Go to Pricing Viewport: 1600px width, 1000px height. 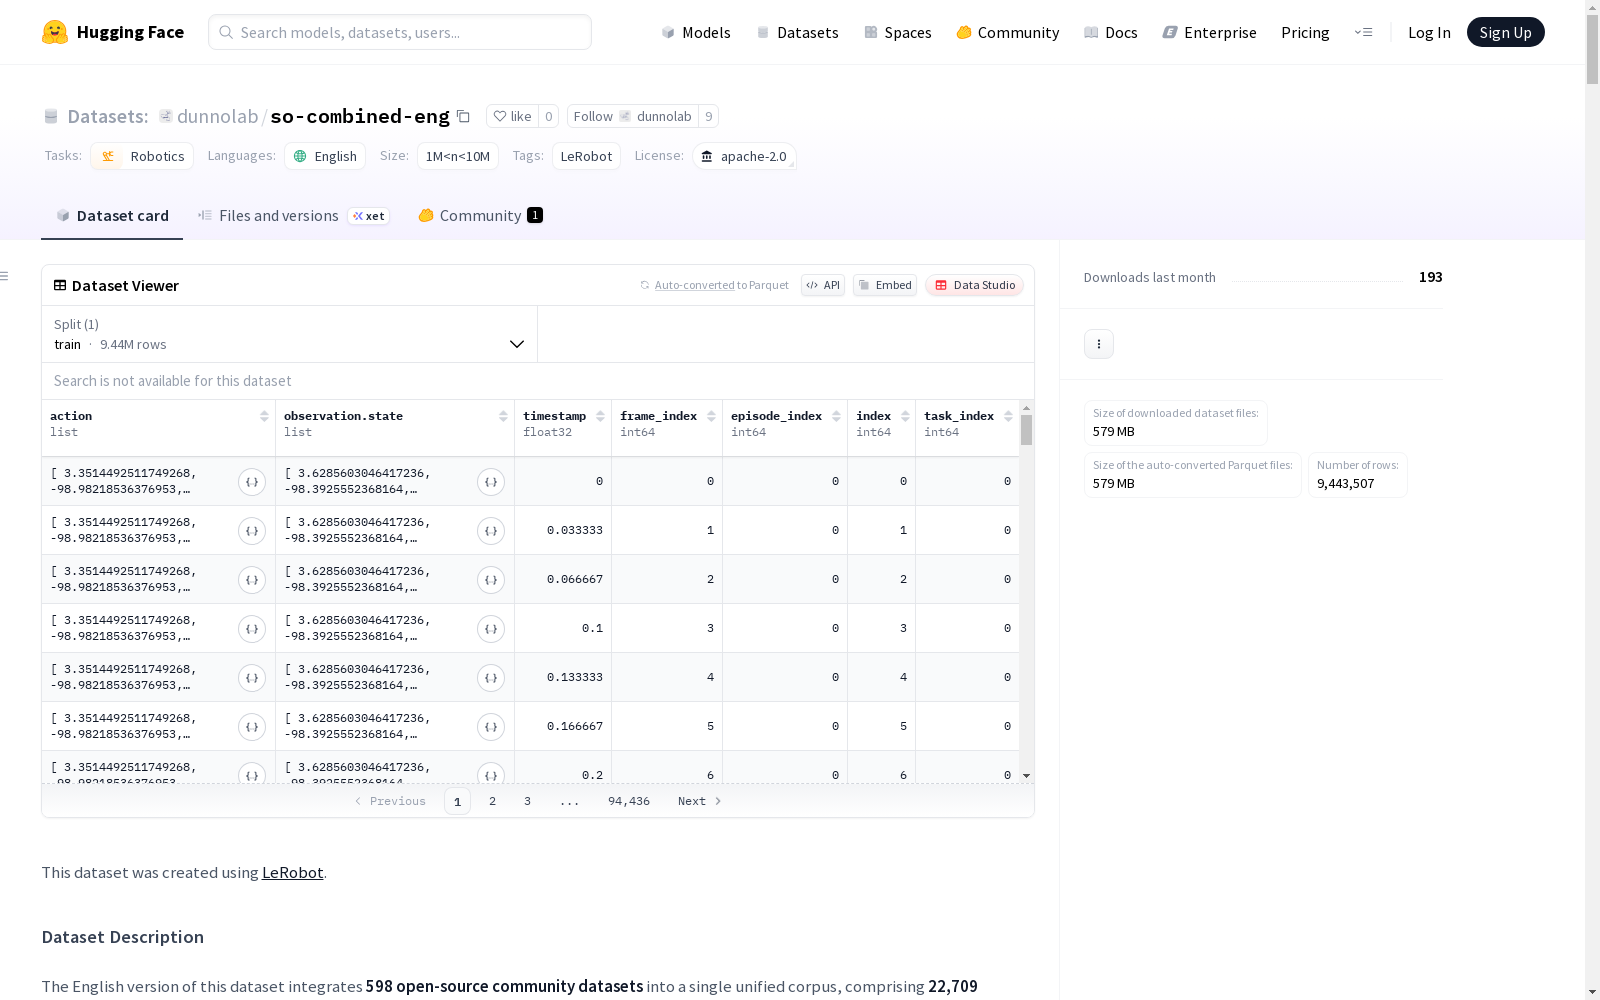point(1305,32)
